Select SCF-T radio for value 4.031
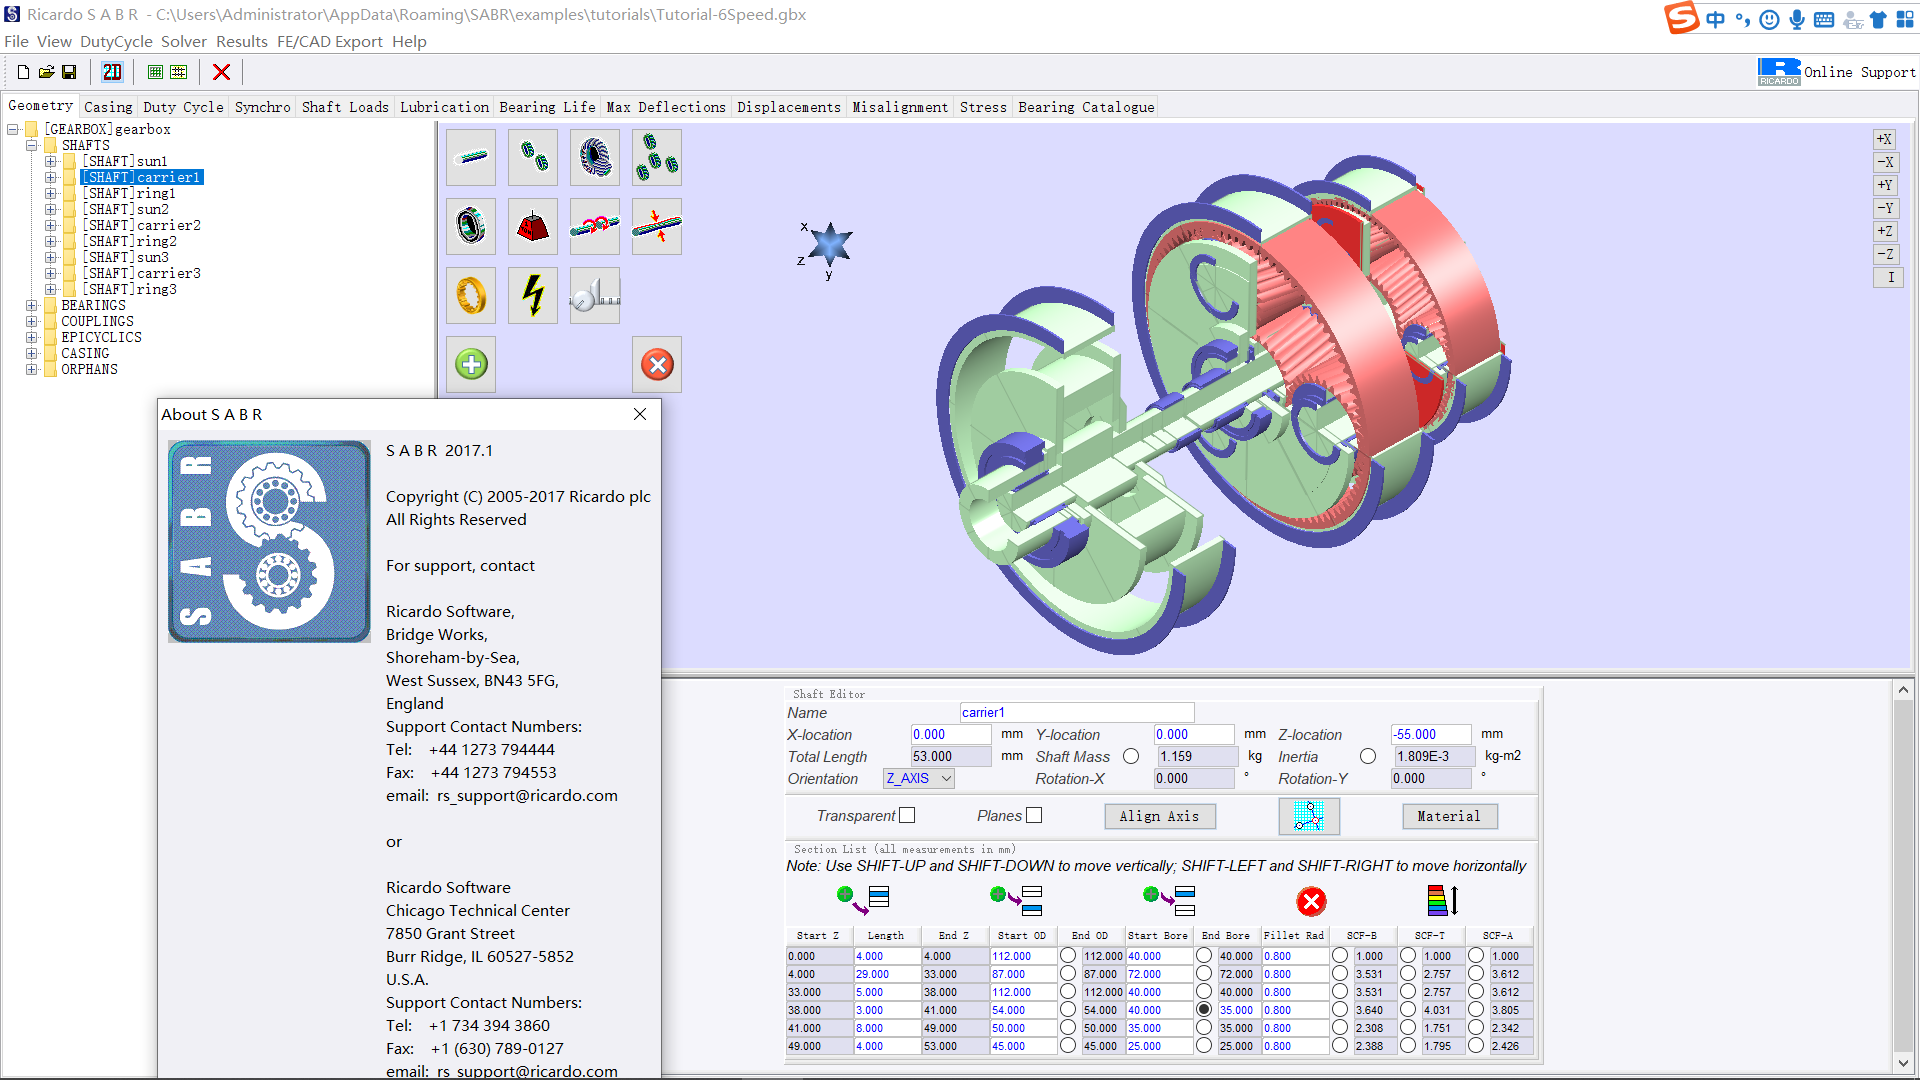Screen dimensions: 1920x1080 pos(1408,1010)
